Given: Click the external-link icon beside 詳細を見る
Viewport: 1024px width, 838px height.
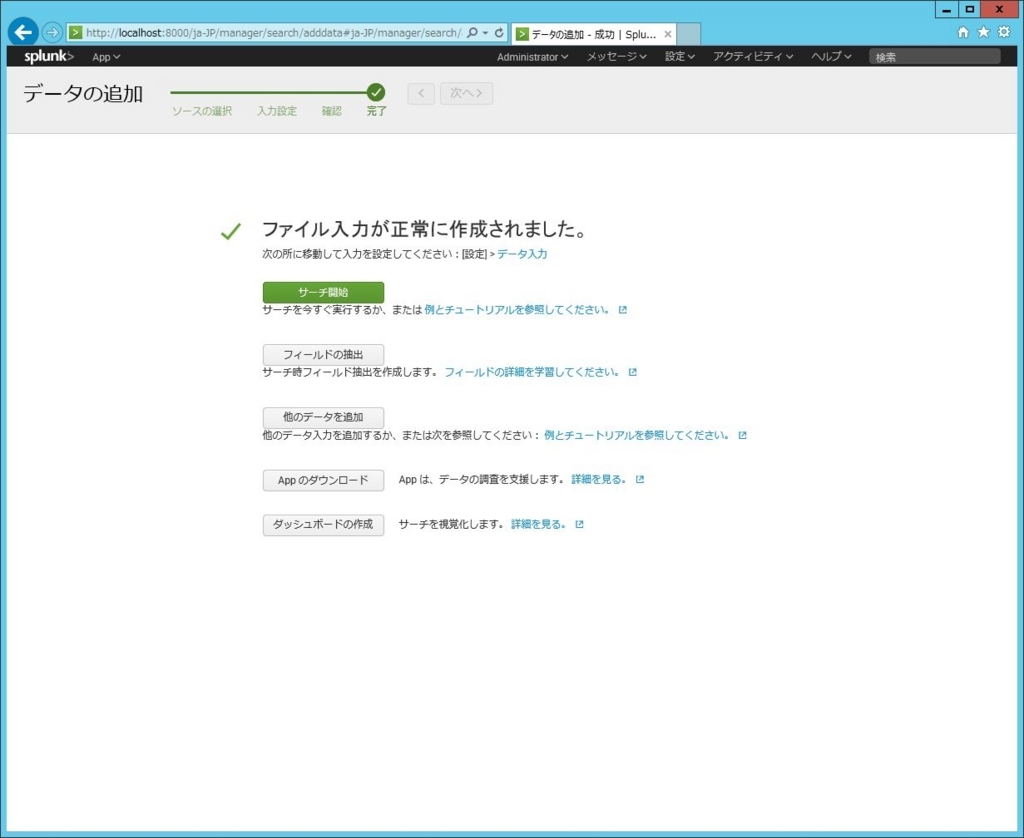Looking at the screenshot, I should pyautogui.click(x=639, y=479).
